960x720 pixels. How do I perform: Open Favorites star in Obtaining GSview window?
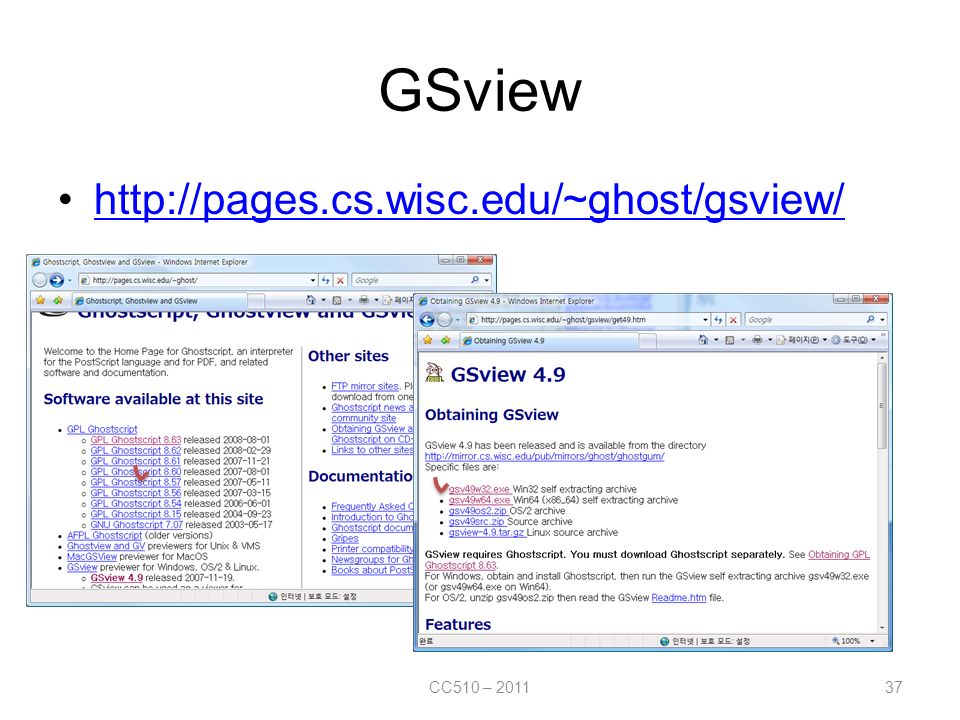[x=428, y=340]
